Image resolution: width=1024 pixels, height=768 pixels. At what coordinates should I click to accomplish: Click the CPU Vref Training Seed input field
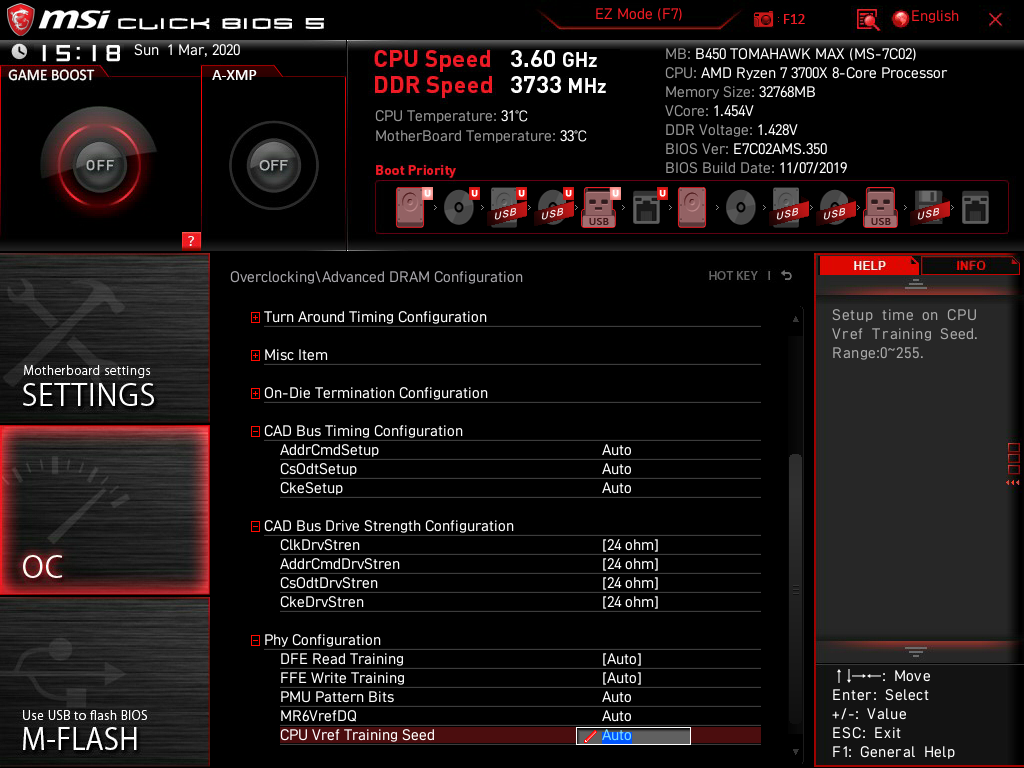633,735
